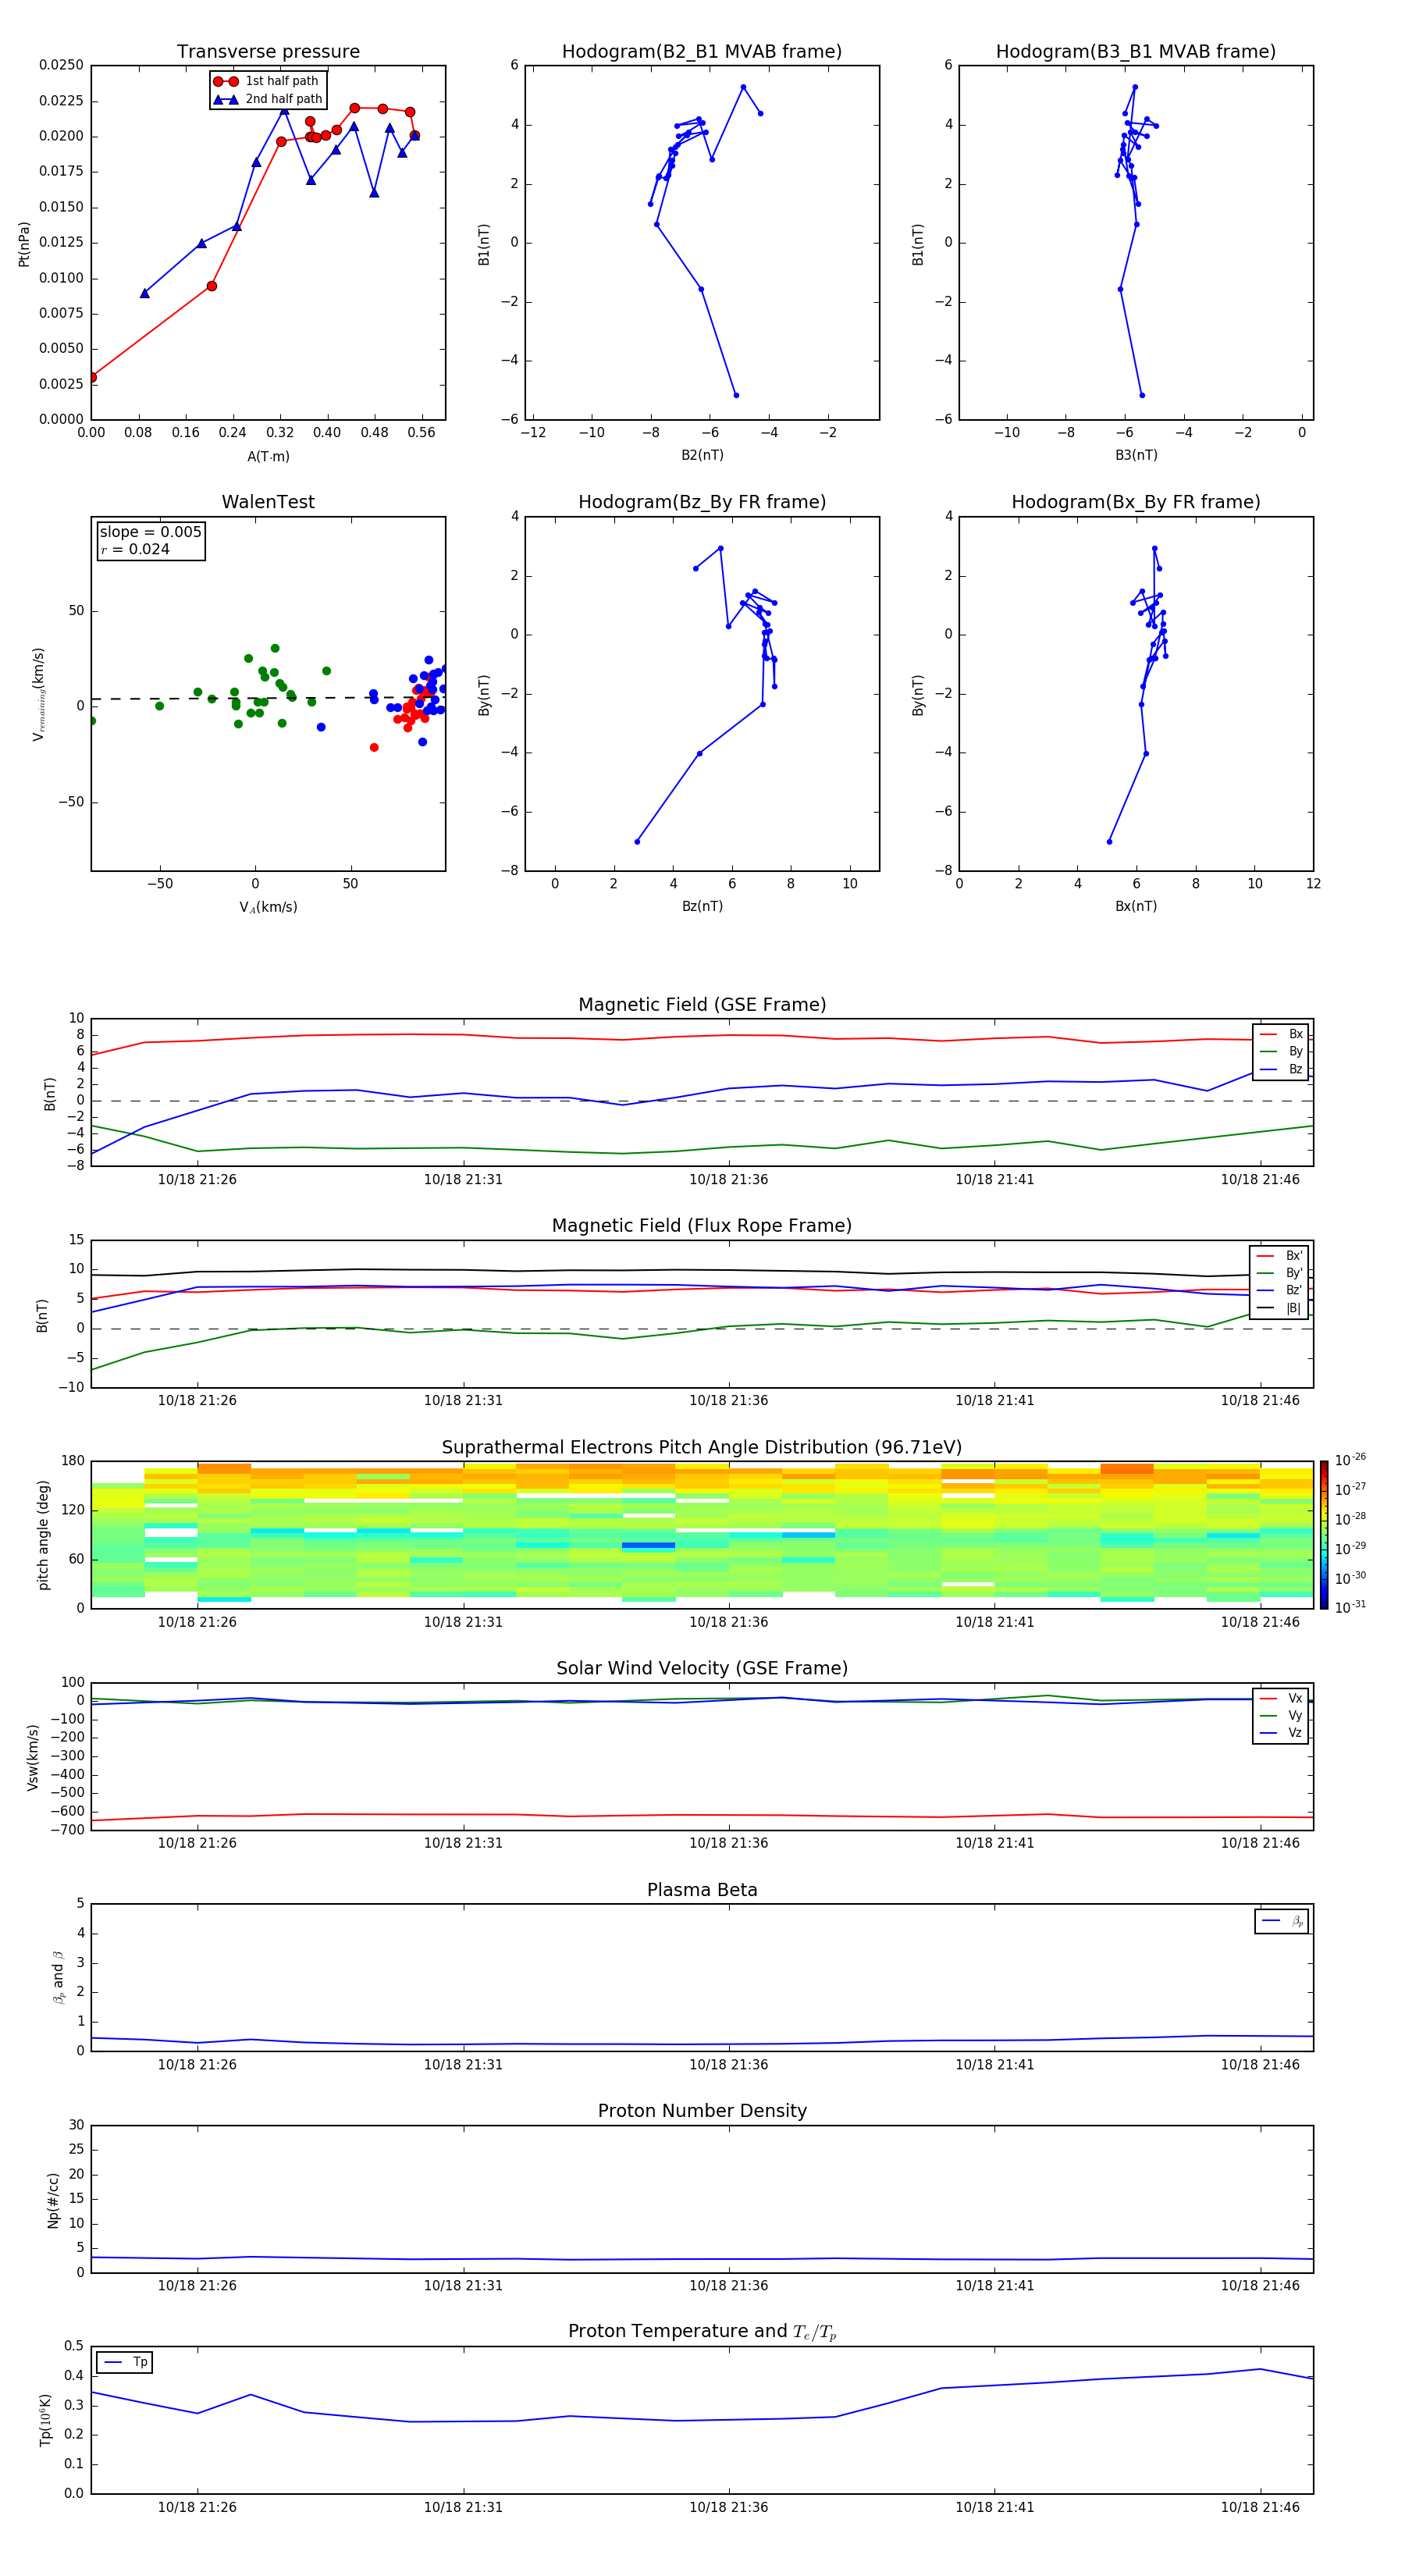The width and height of the screenshot is (1405, 2576).
Task: Click the slope = 0.005 annotation box
Action: click(x=150, y=540)
